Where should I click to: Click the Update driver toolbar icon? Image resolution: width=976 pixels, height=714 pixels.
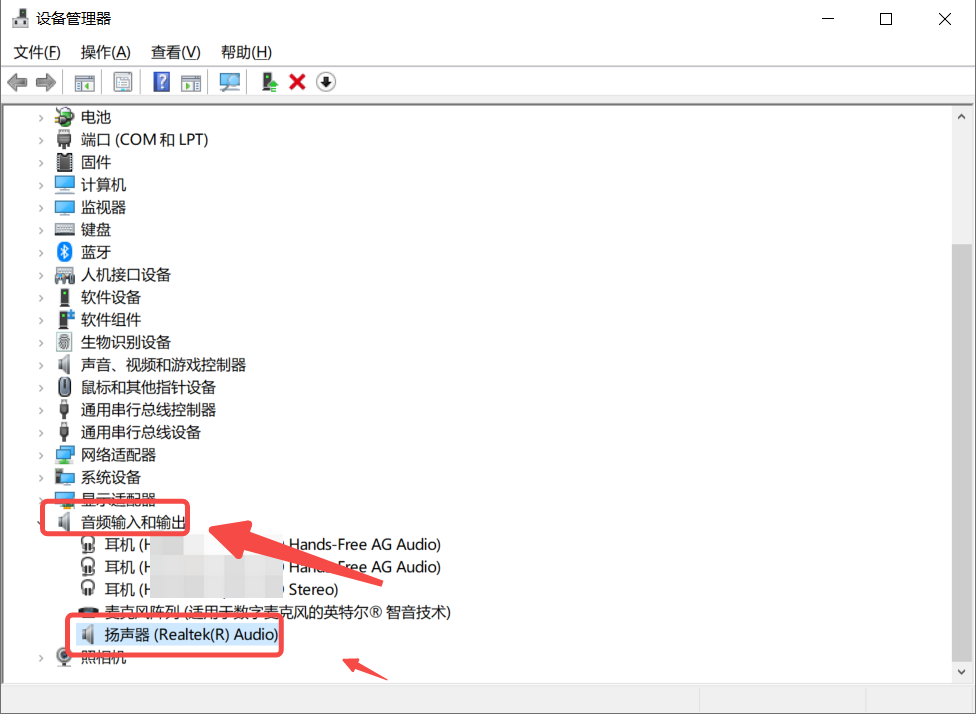click(268, 82)
